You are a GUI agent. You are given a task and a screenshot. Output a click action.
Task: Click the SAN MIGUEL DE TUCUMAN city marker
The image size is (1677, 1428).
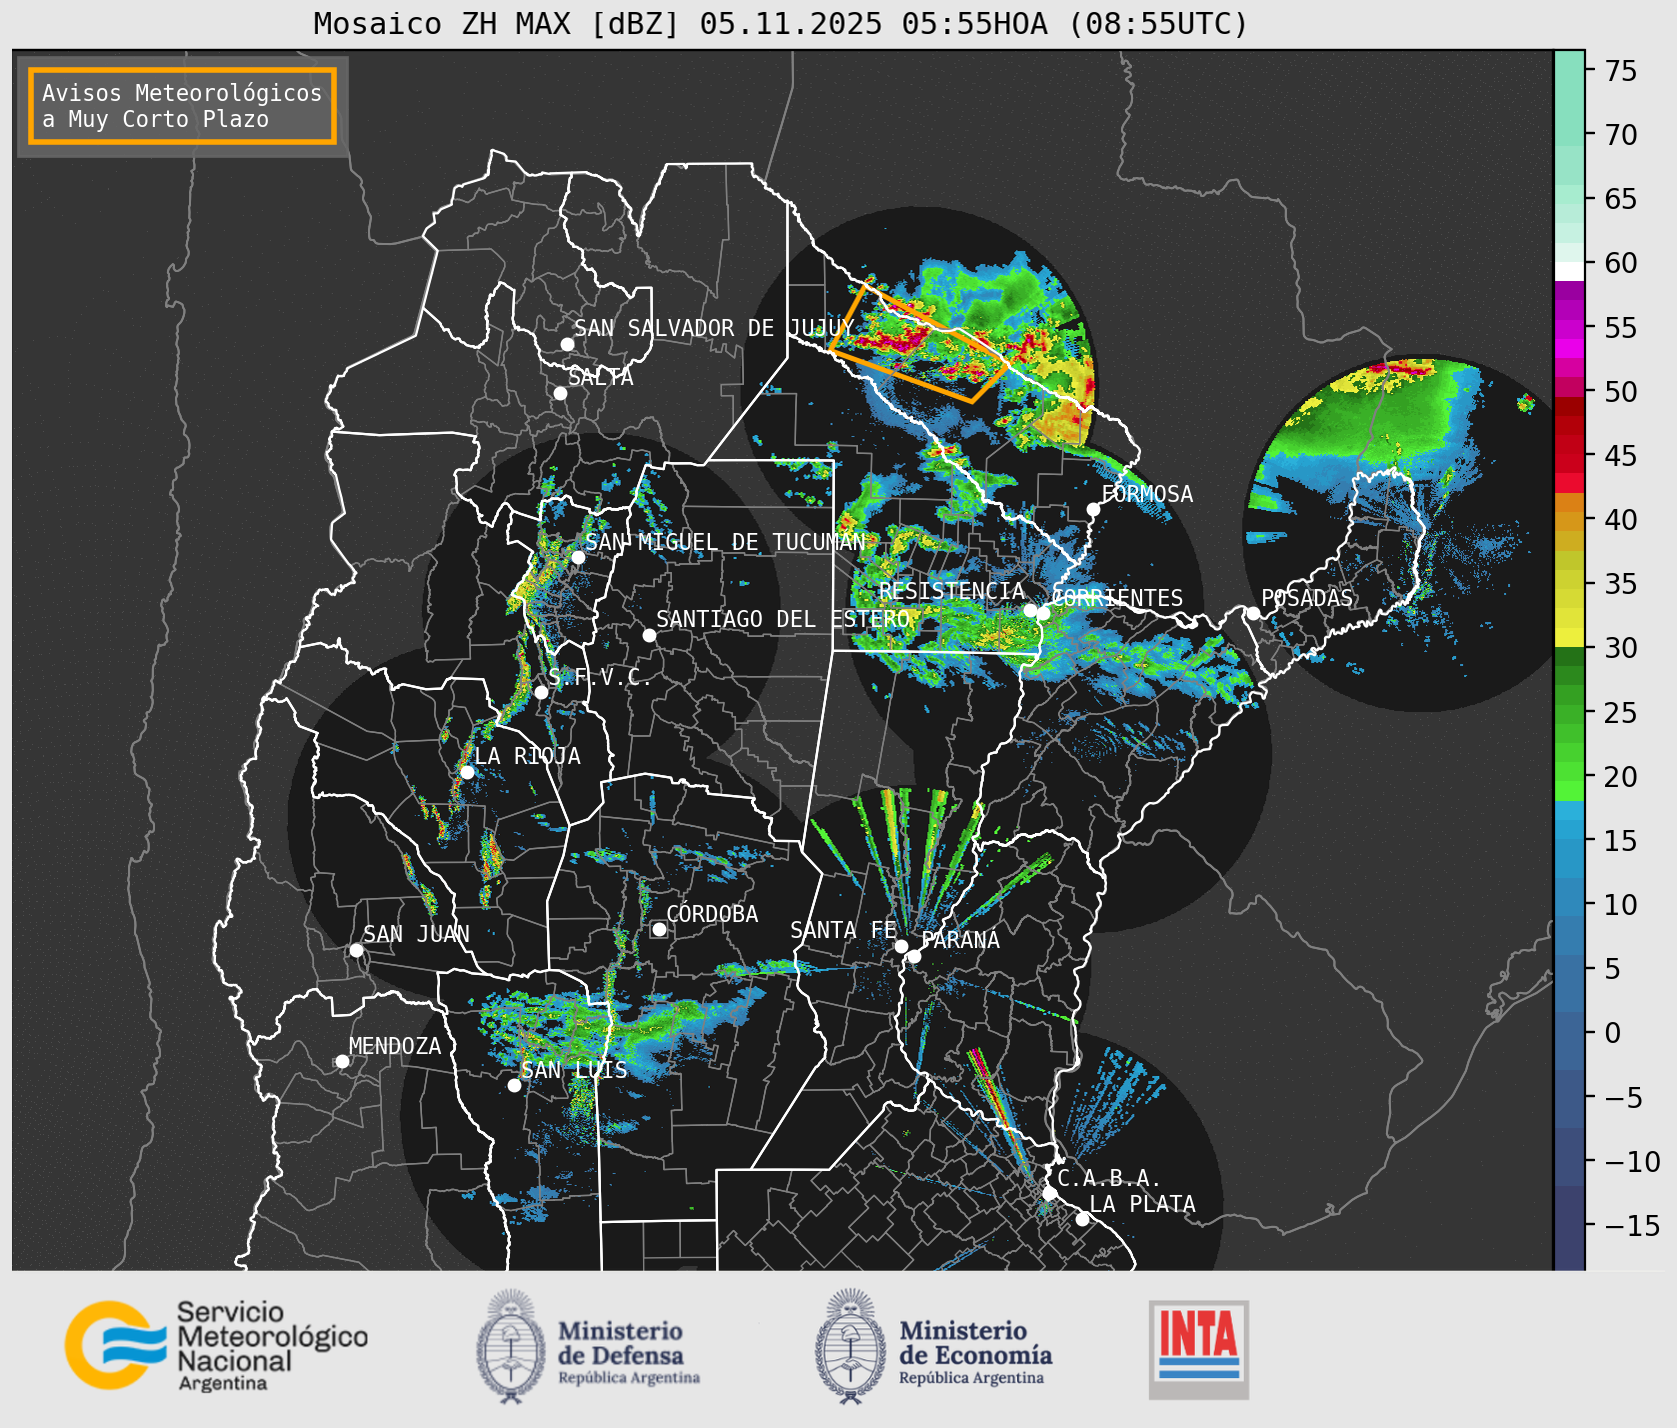577,557
